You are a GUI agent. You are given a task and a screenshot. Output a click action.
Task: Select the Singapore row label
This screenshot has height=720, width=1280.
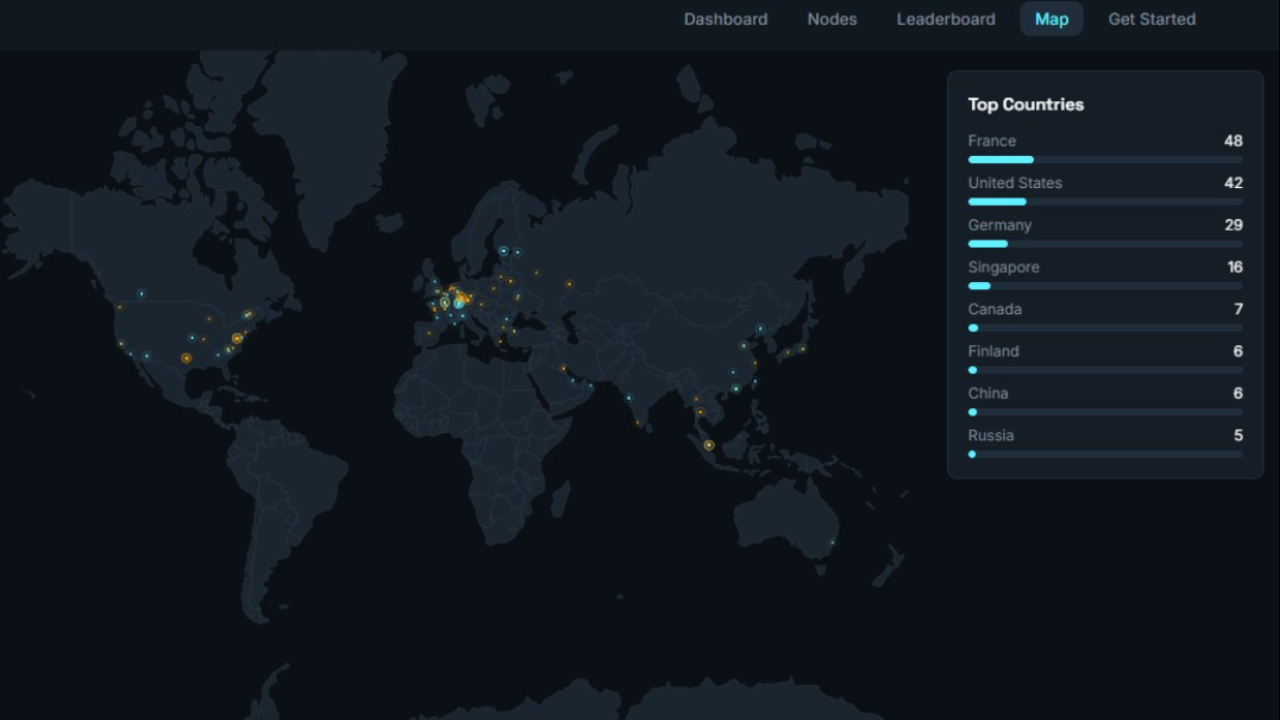pyautogui.click(x=1004, y=267)
